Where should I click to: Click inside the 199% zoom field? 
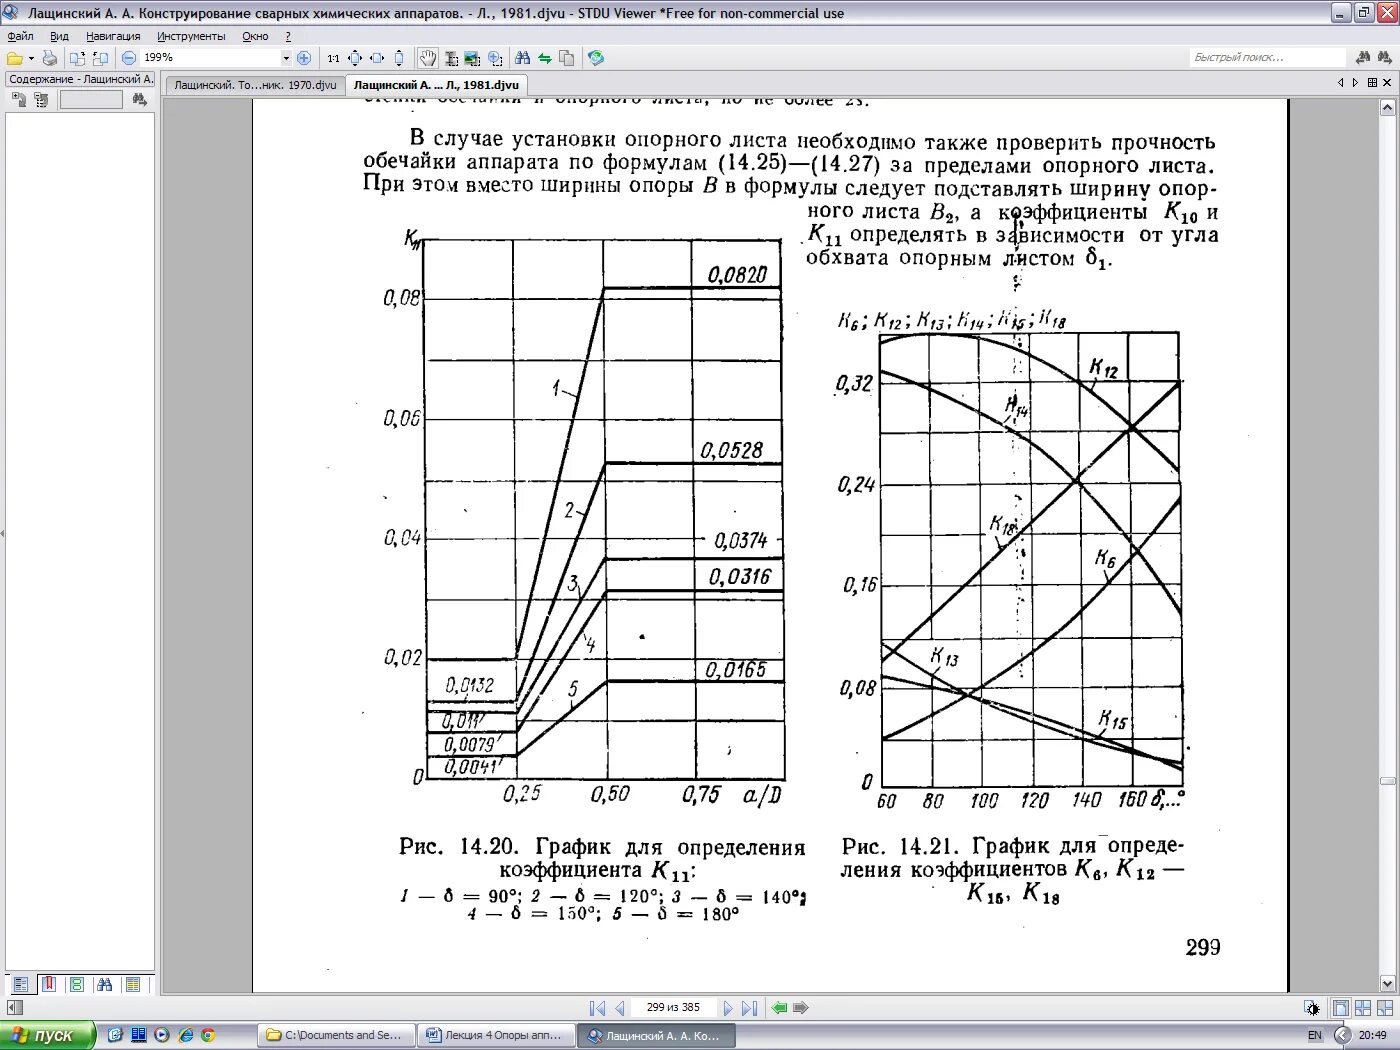tap(210, 58)
